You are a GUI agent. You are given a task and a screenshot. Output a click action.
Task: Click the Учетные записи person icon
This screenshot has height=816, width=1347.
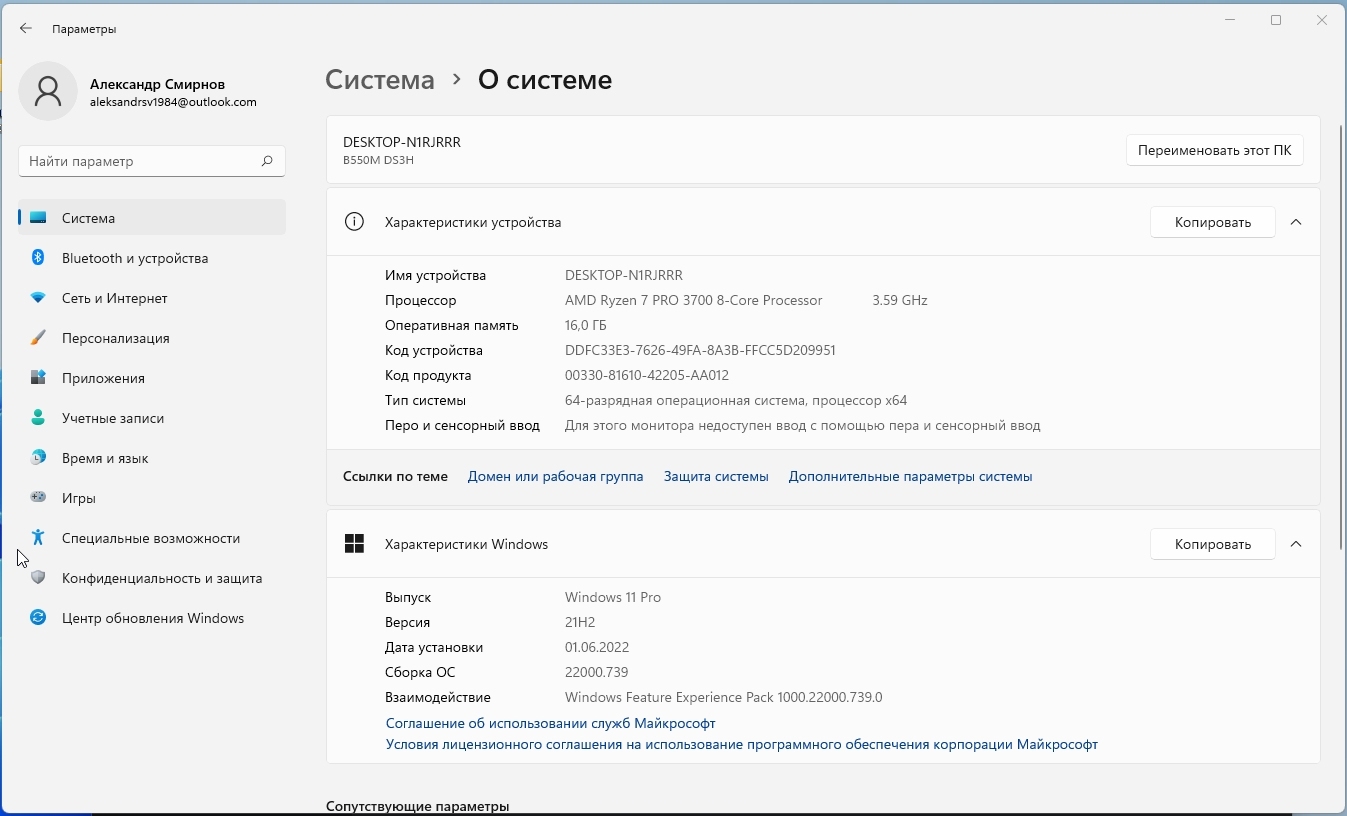[38, 418]
